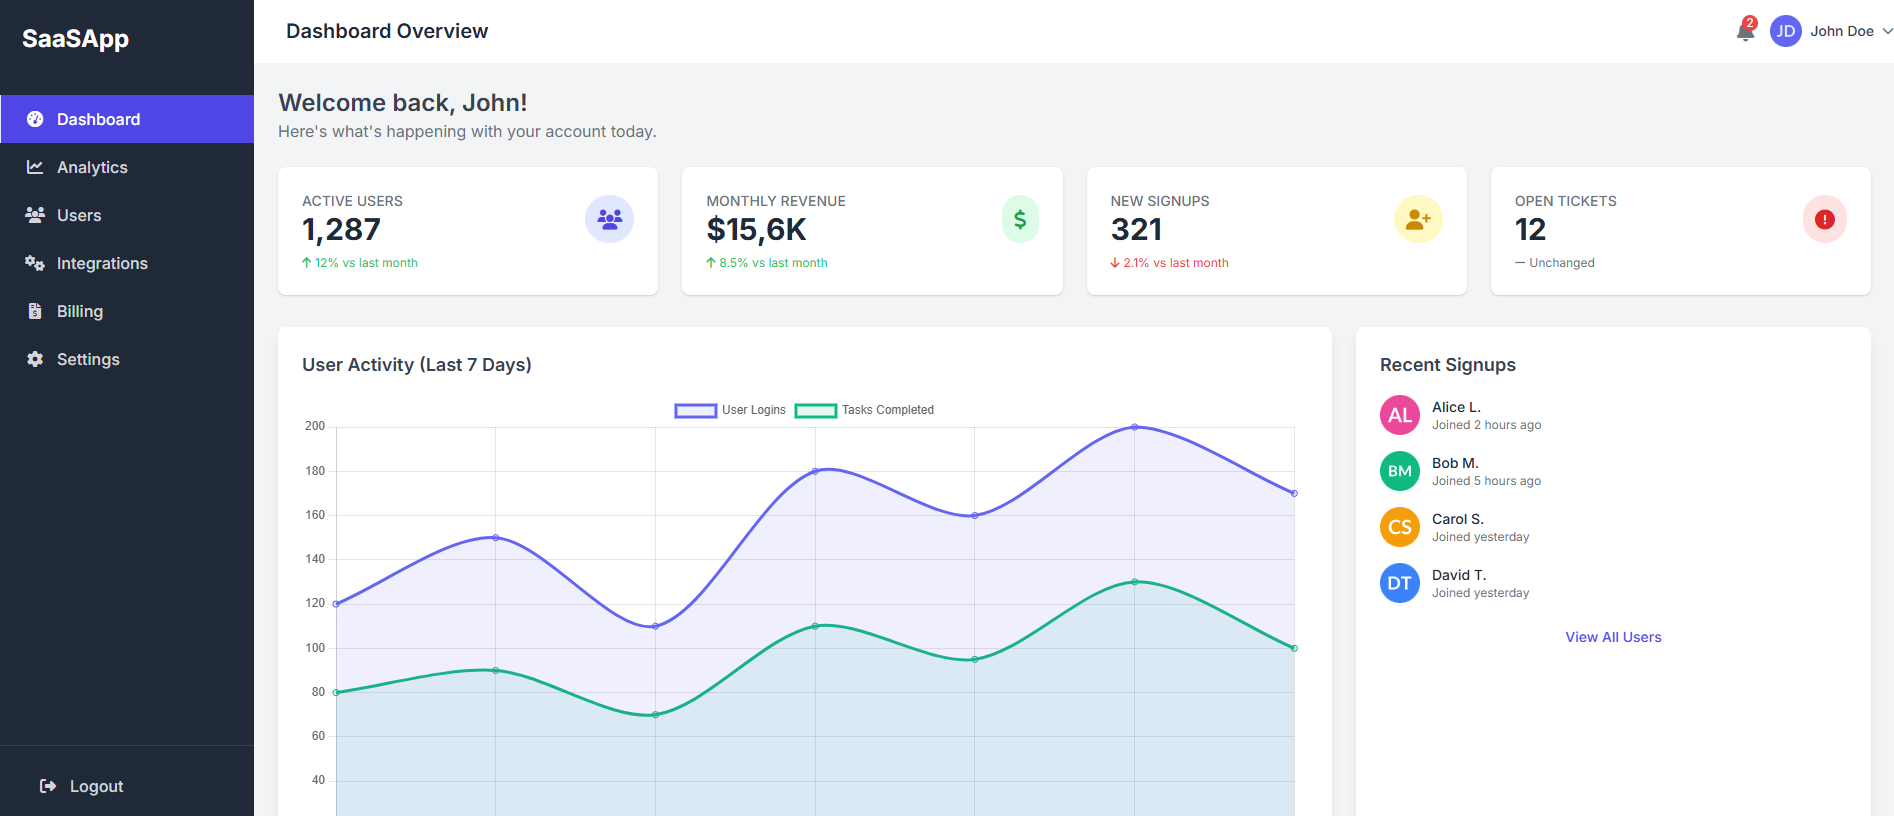The width and height of the screenshot is (1894, 816).
Task: Click the Logout arrow icon
Action: pos(48,786)
